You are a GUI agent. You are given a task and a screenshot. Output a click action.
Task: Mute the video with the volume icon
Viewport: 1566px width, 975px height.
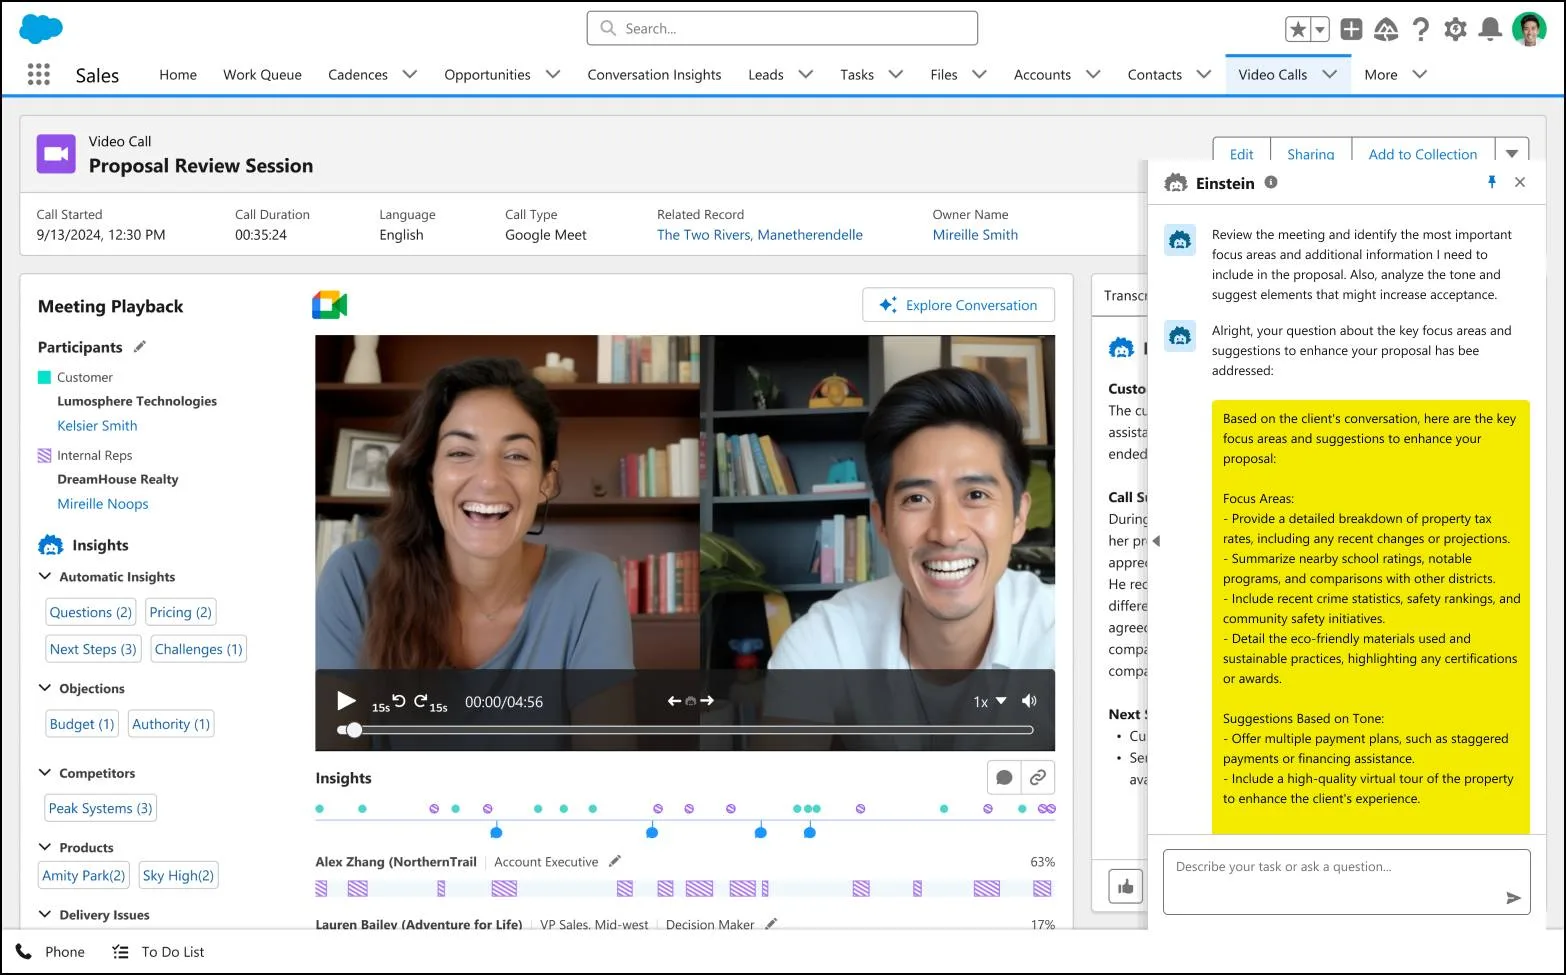pyautogui.click(x=1029, y=701)
